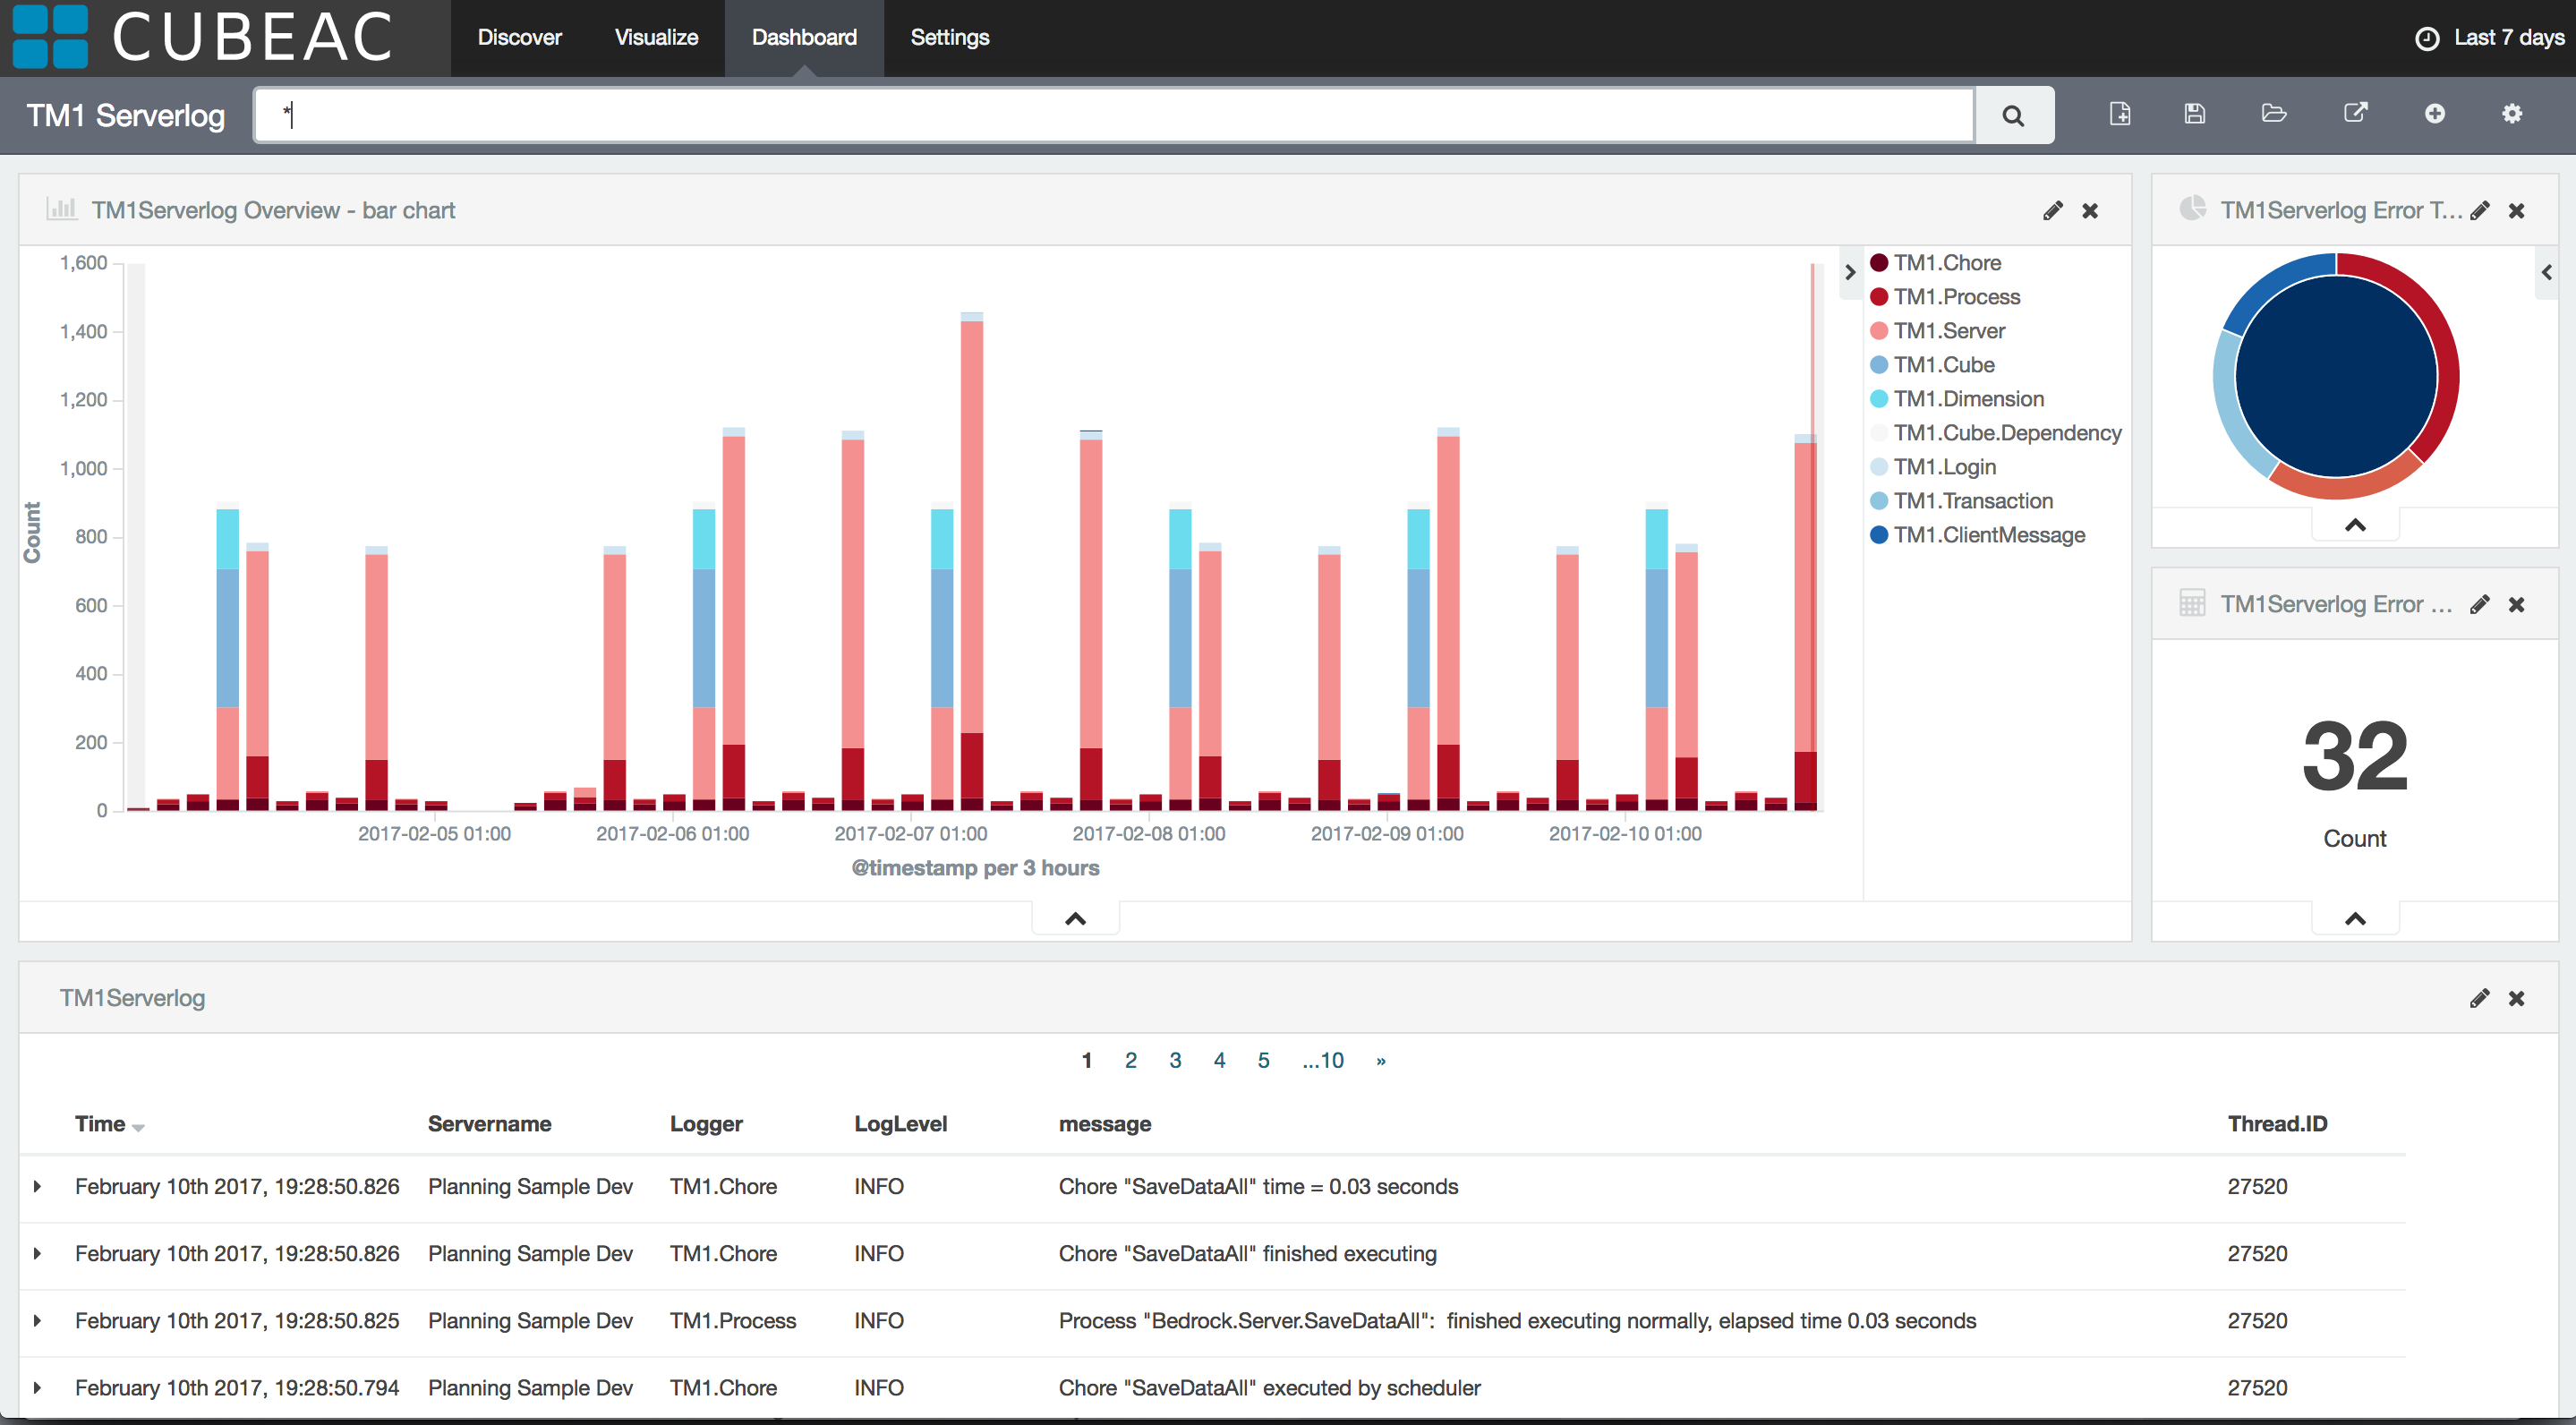Screen dimensions: 2576x1425
Task: Add visualization with plus circle icon
Action: click(2435, 114)
